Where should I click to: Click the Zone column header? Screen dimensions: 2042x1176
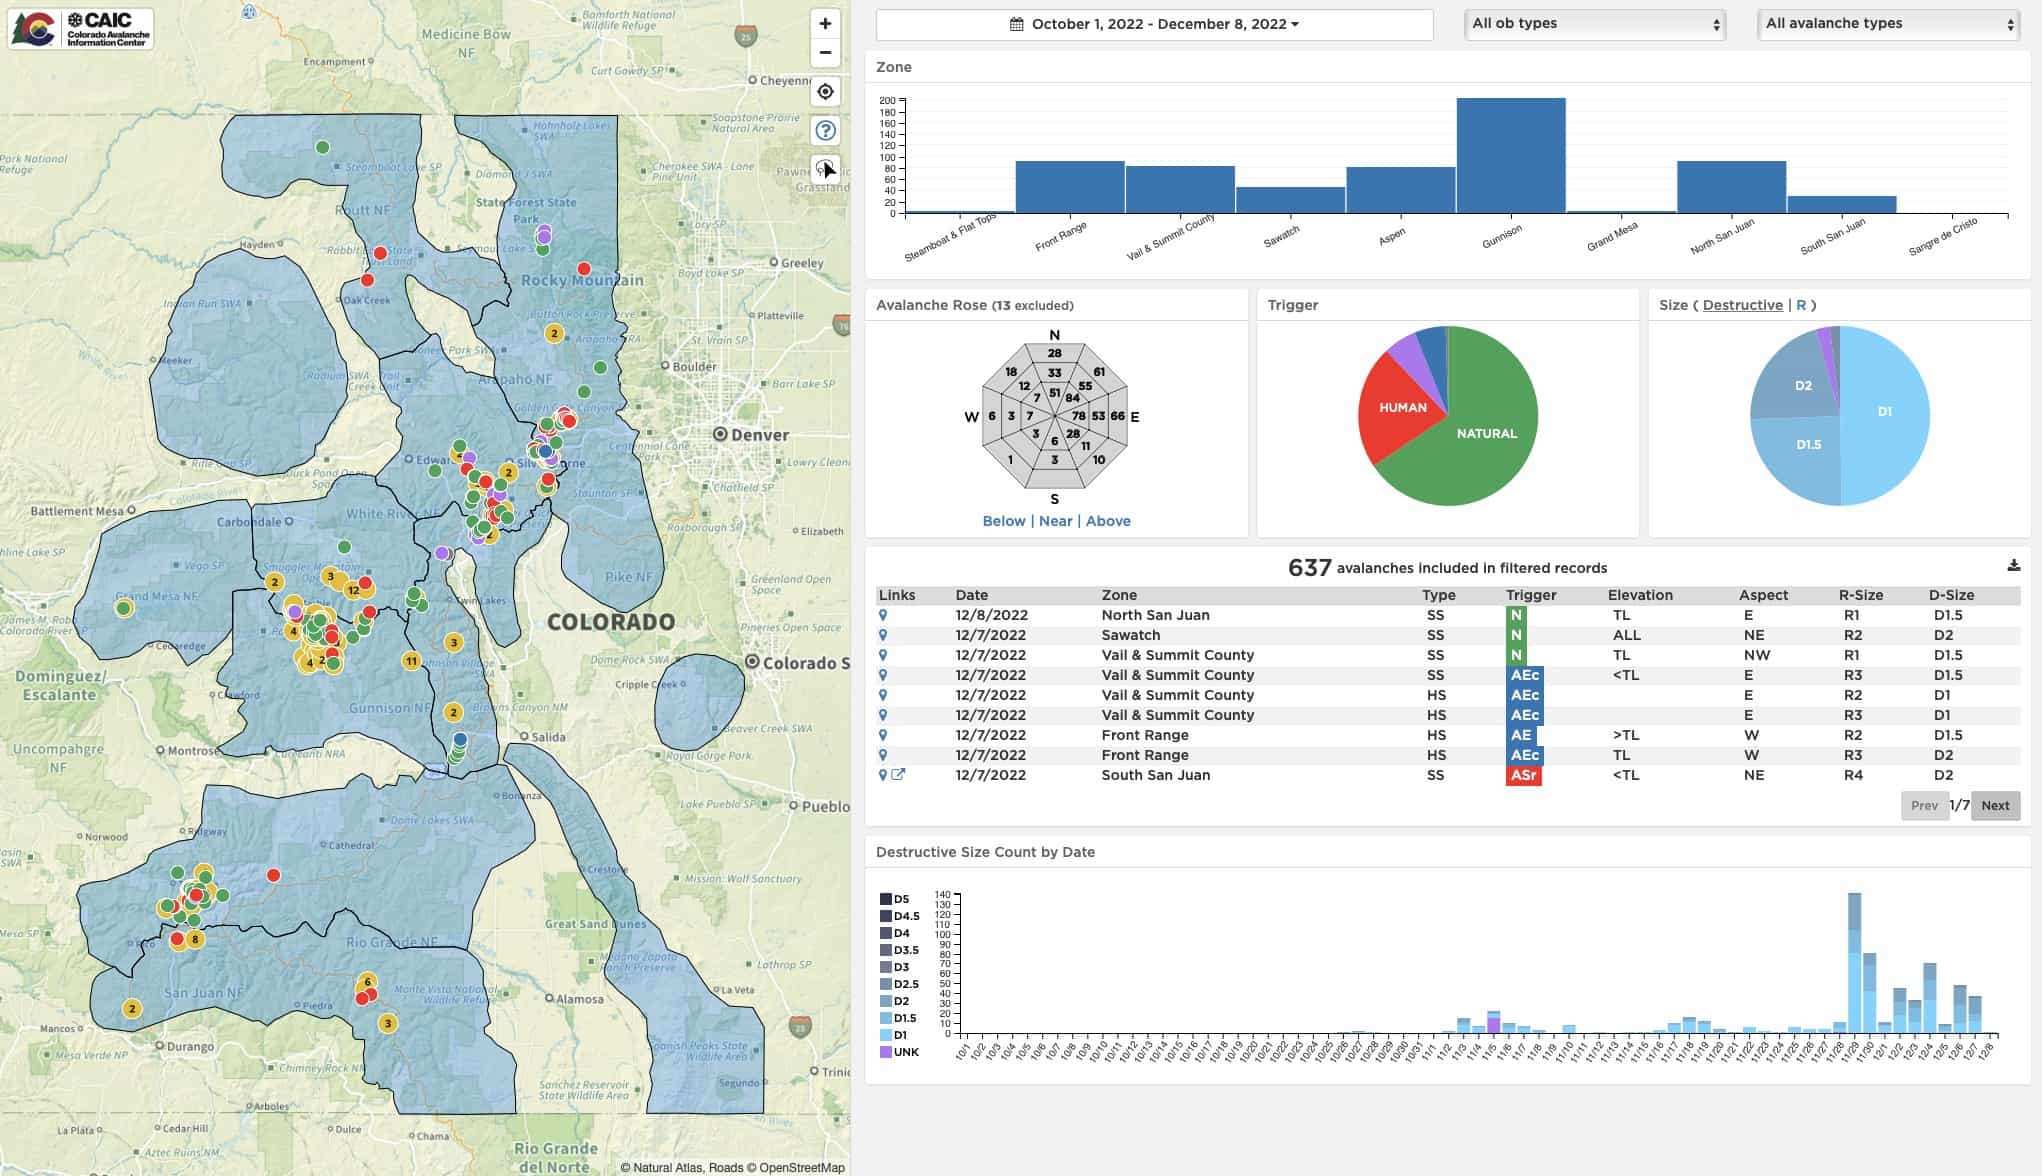1119,595
